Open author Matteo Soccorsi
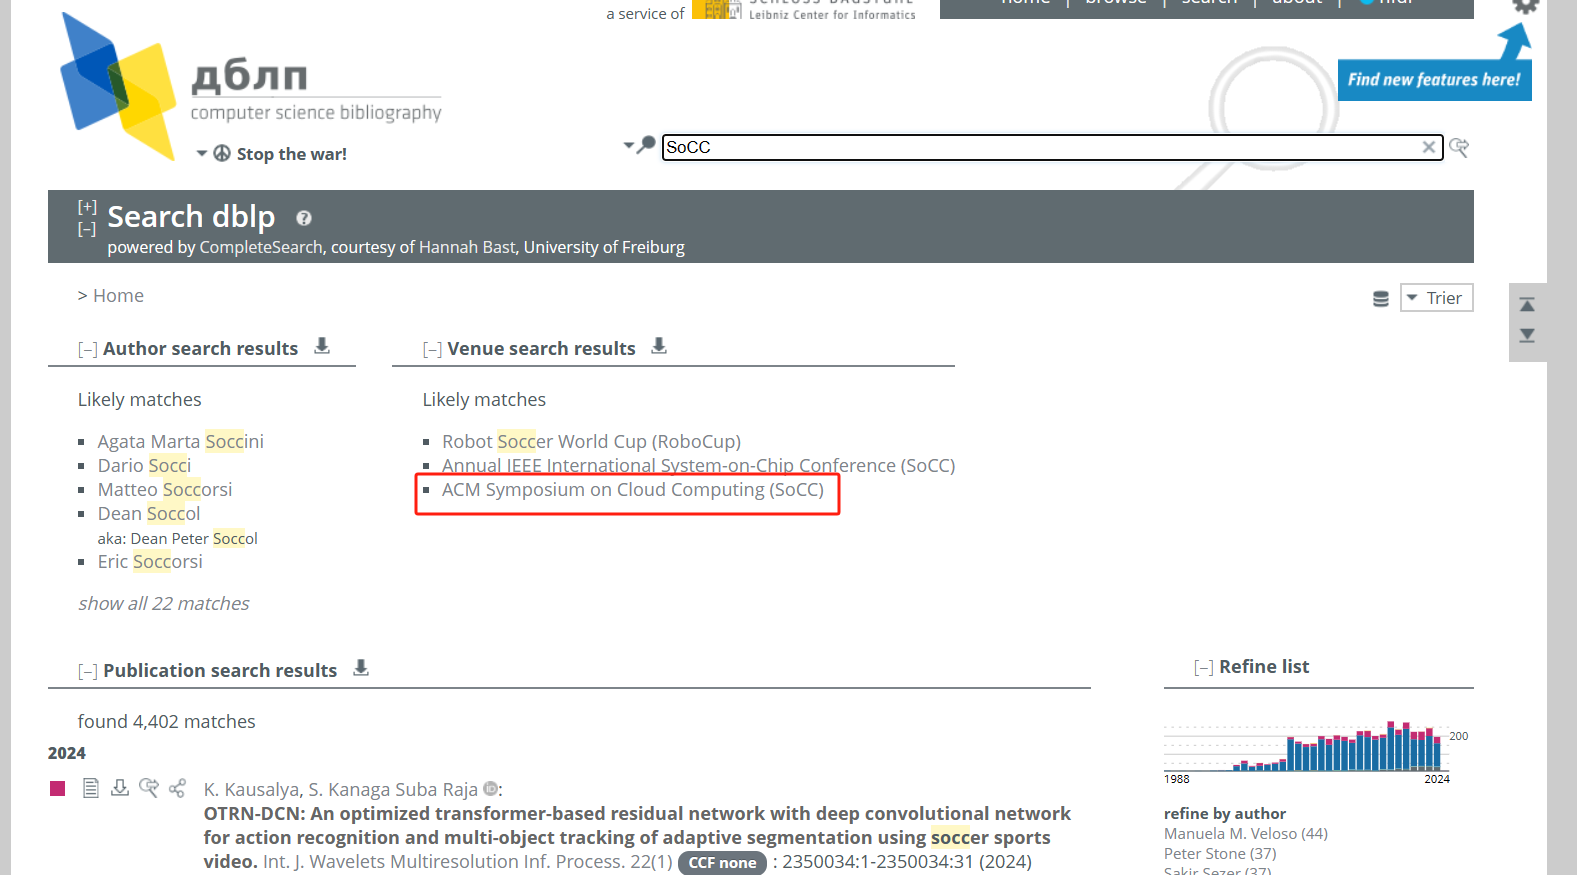The image size is (1577, 875). 165,490
